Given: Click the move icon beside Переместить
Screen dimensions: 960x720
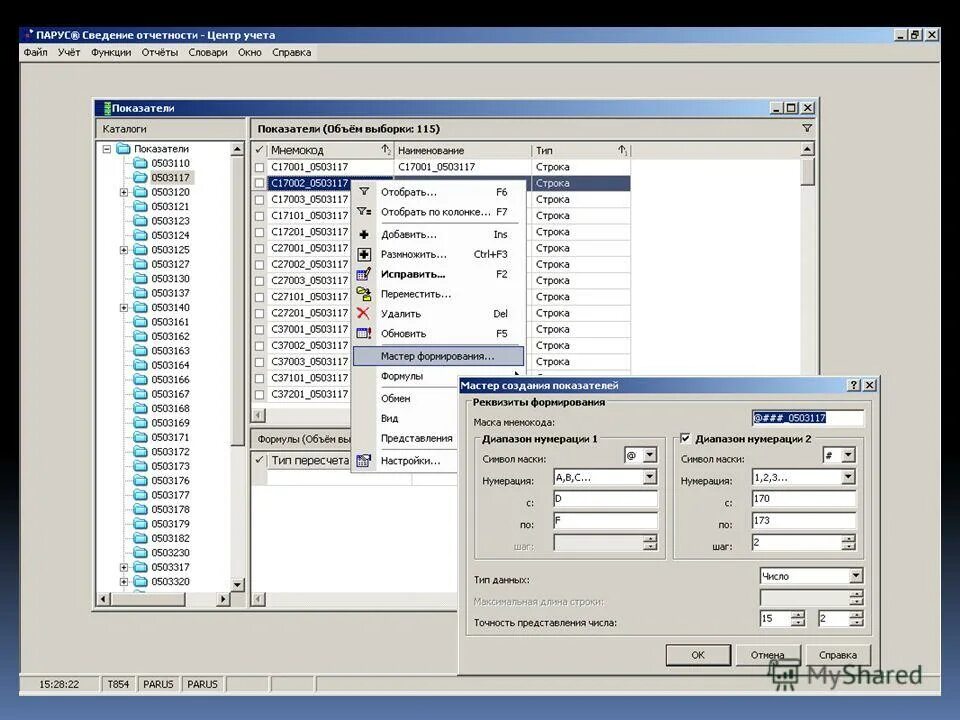Looking at the screenshot, I should coord(364,294).
